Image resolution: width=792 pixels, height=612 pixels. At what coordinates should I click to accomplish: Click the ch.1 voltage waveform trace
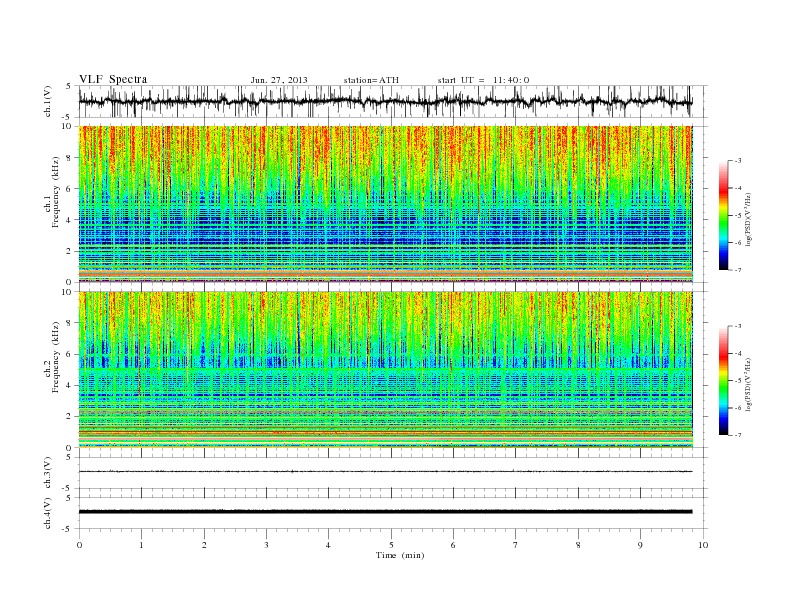click(385, 101)
